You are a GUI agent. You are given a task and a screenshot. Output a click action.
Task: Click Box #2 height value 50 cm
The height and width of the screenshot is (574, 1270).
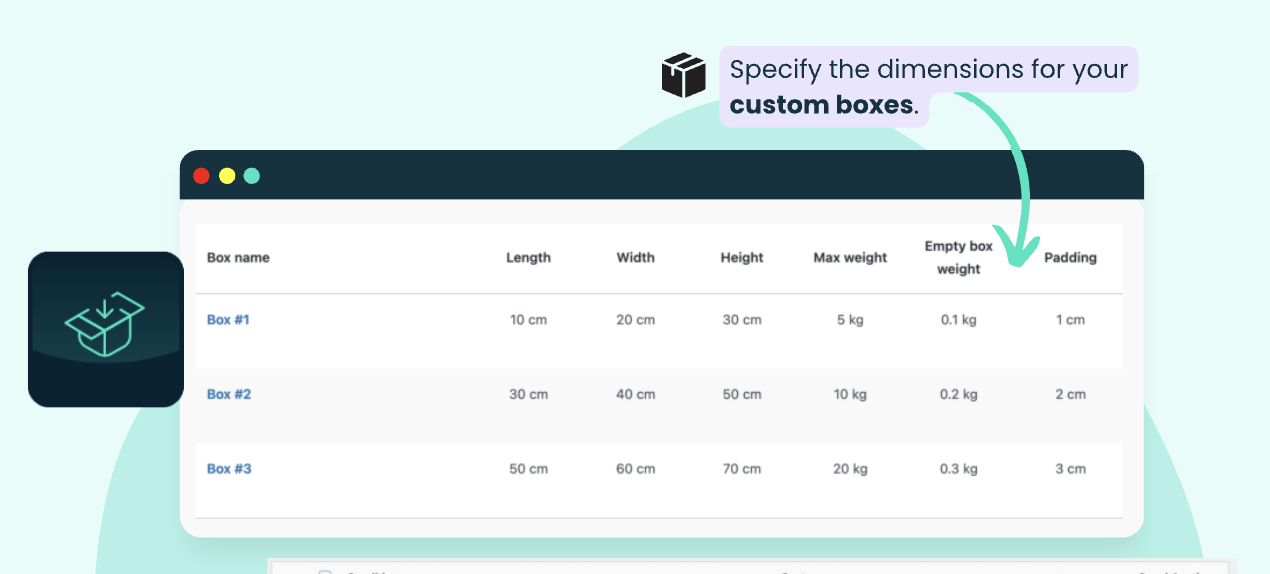(x=742, y=394)
